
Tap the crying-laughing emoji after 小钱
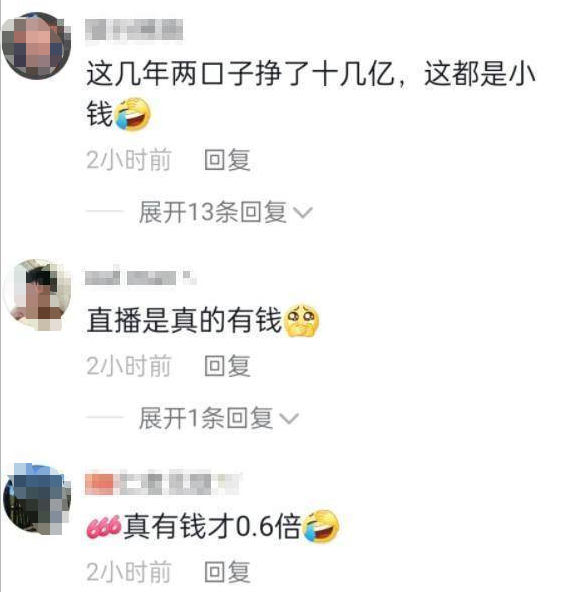[132, 114]
